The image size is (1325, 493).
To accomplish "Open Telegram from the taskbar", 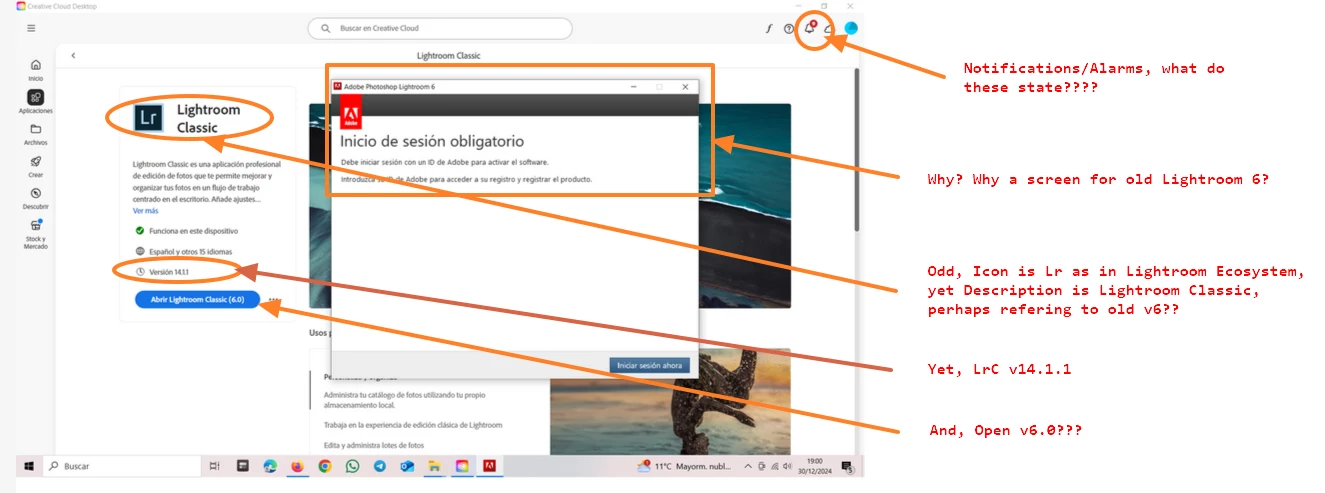I will pos(380,466).
